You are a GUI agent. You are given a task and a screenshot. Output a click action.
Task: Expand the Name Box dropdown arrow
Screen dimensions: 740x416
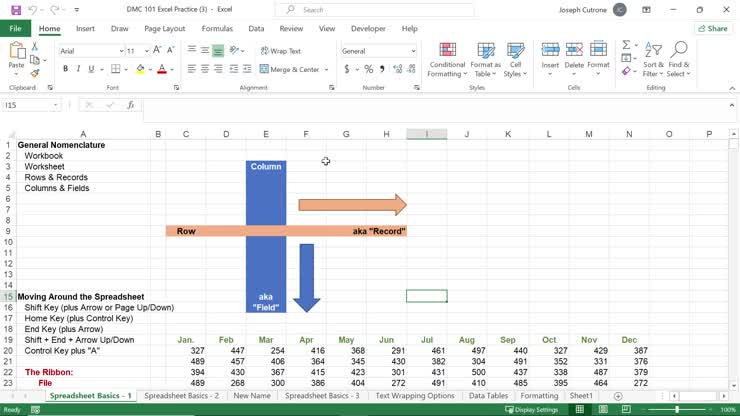(x=56, y=105)
